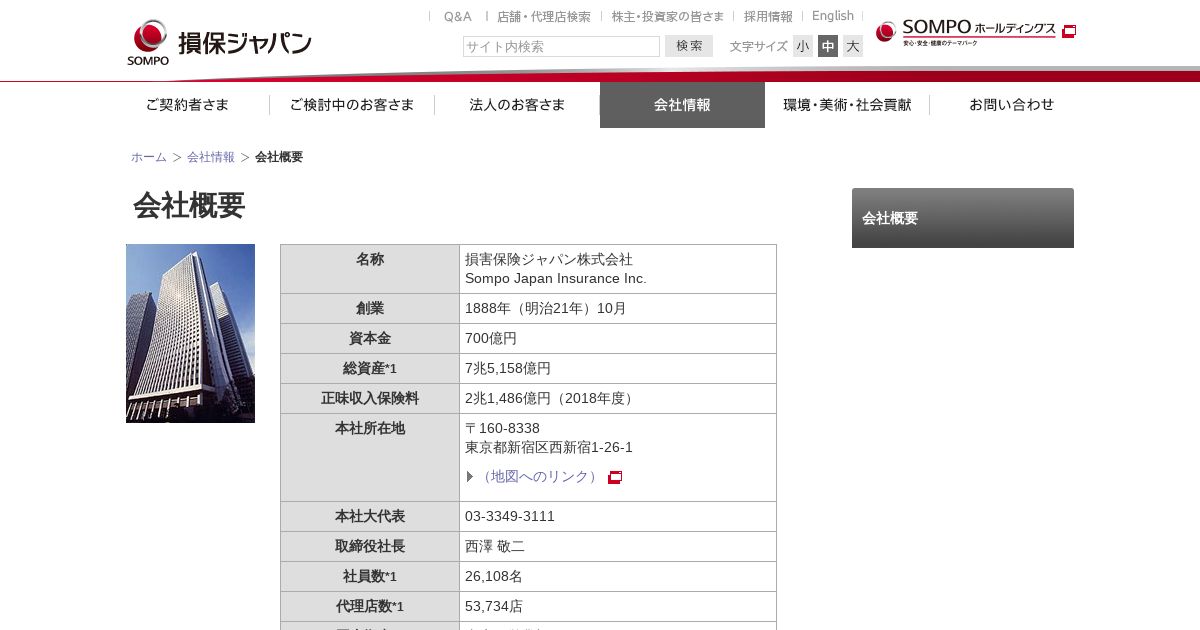The width and height of the screenshot is (1200, 630).
Task: Click the 文字サイズ label
Action: pos(759,46)
